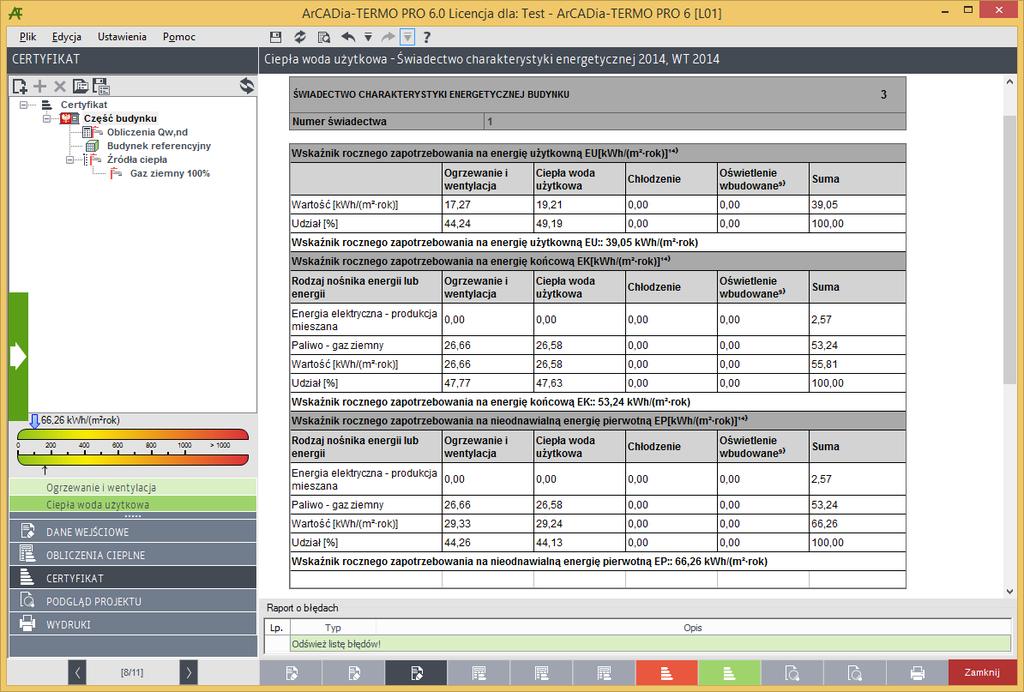The height and width of the screenshot is (692, 1024).
Task: Select Część budynku tree item
Action: point(120,118)
